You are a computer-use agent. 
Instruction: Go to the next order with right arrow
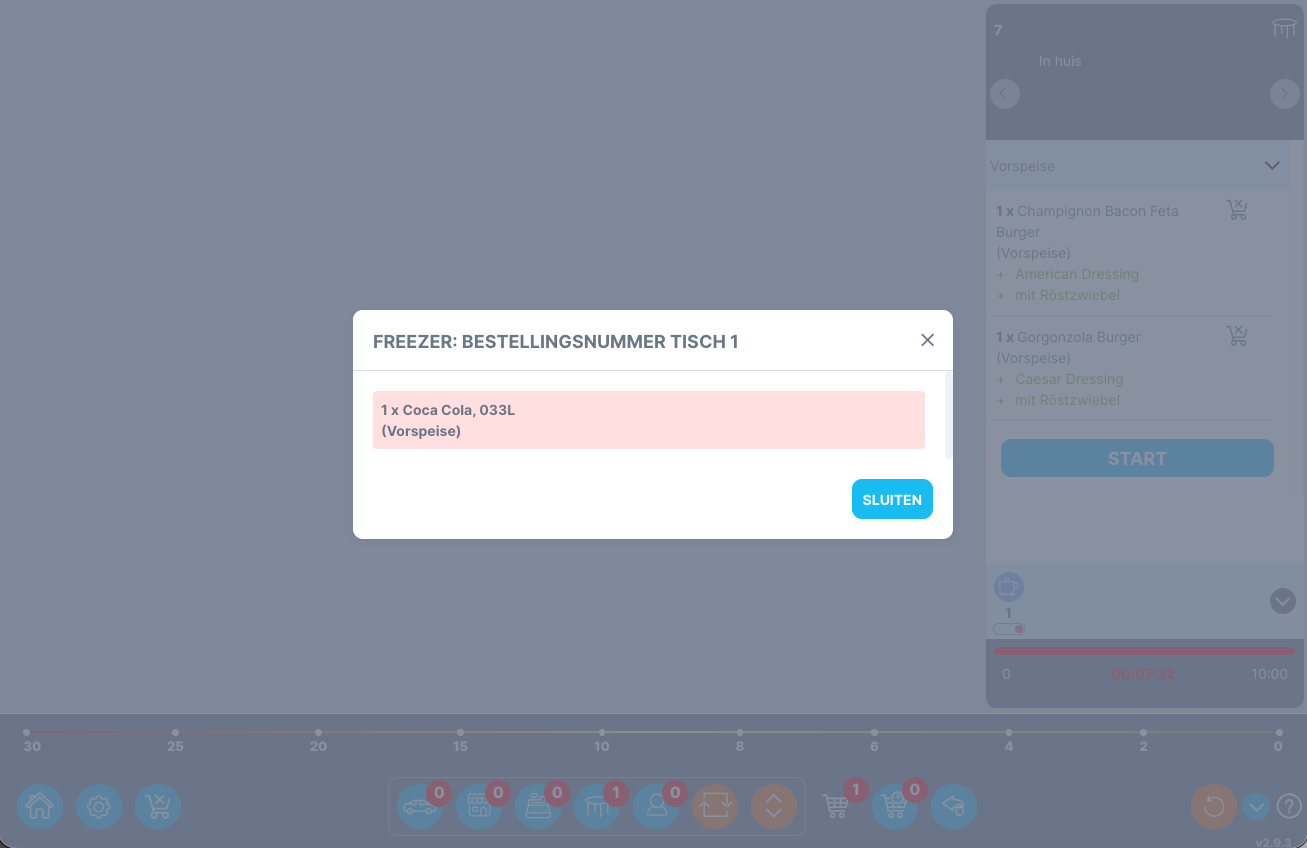[x=1284, y=94]
